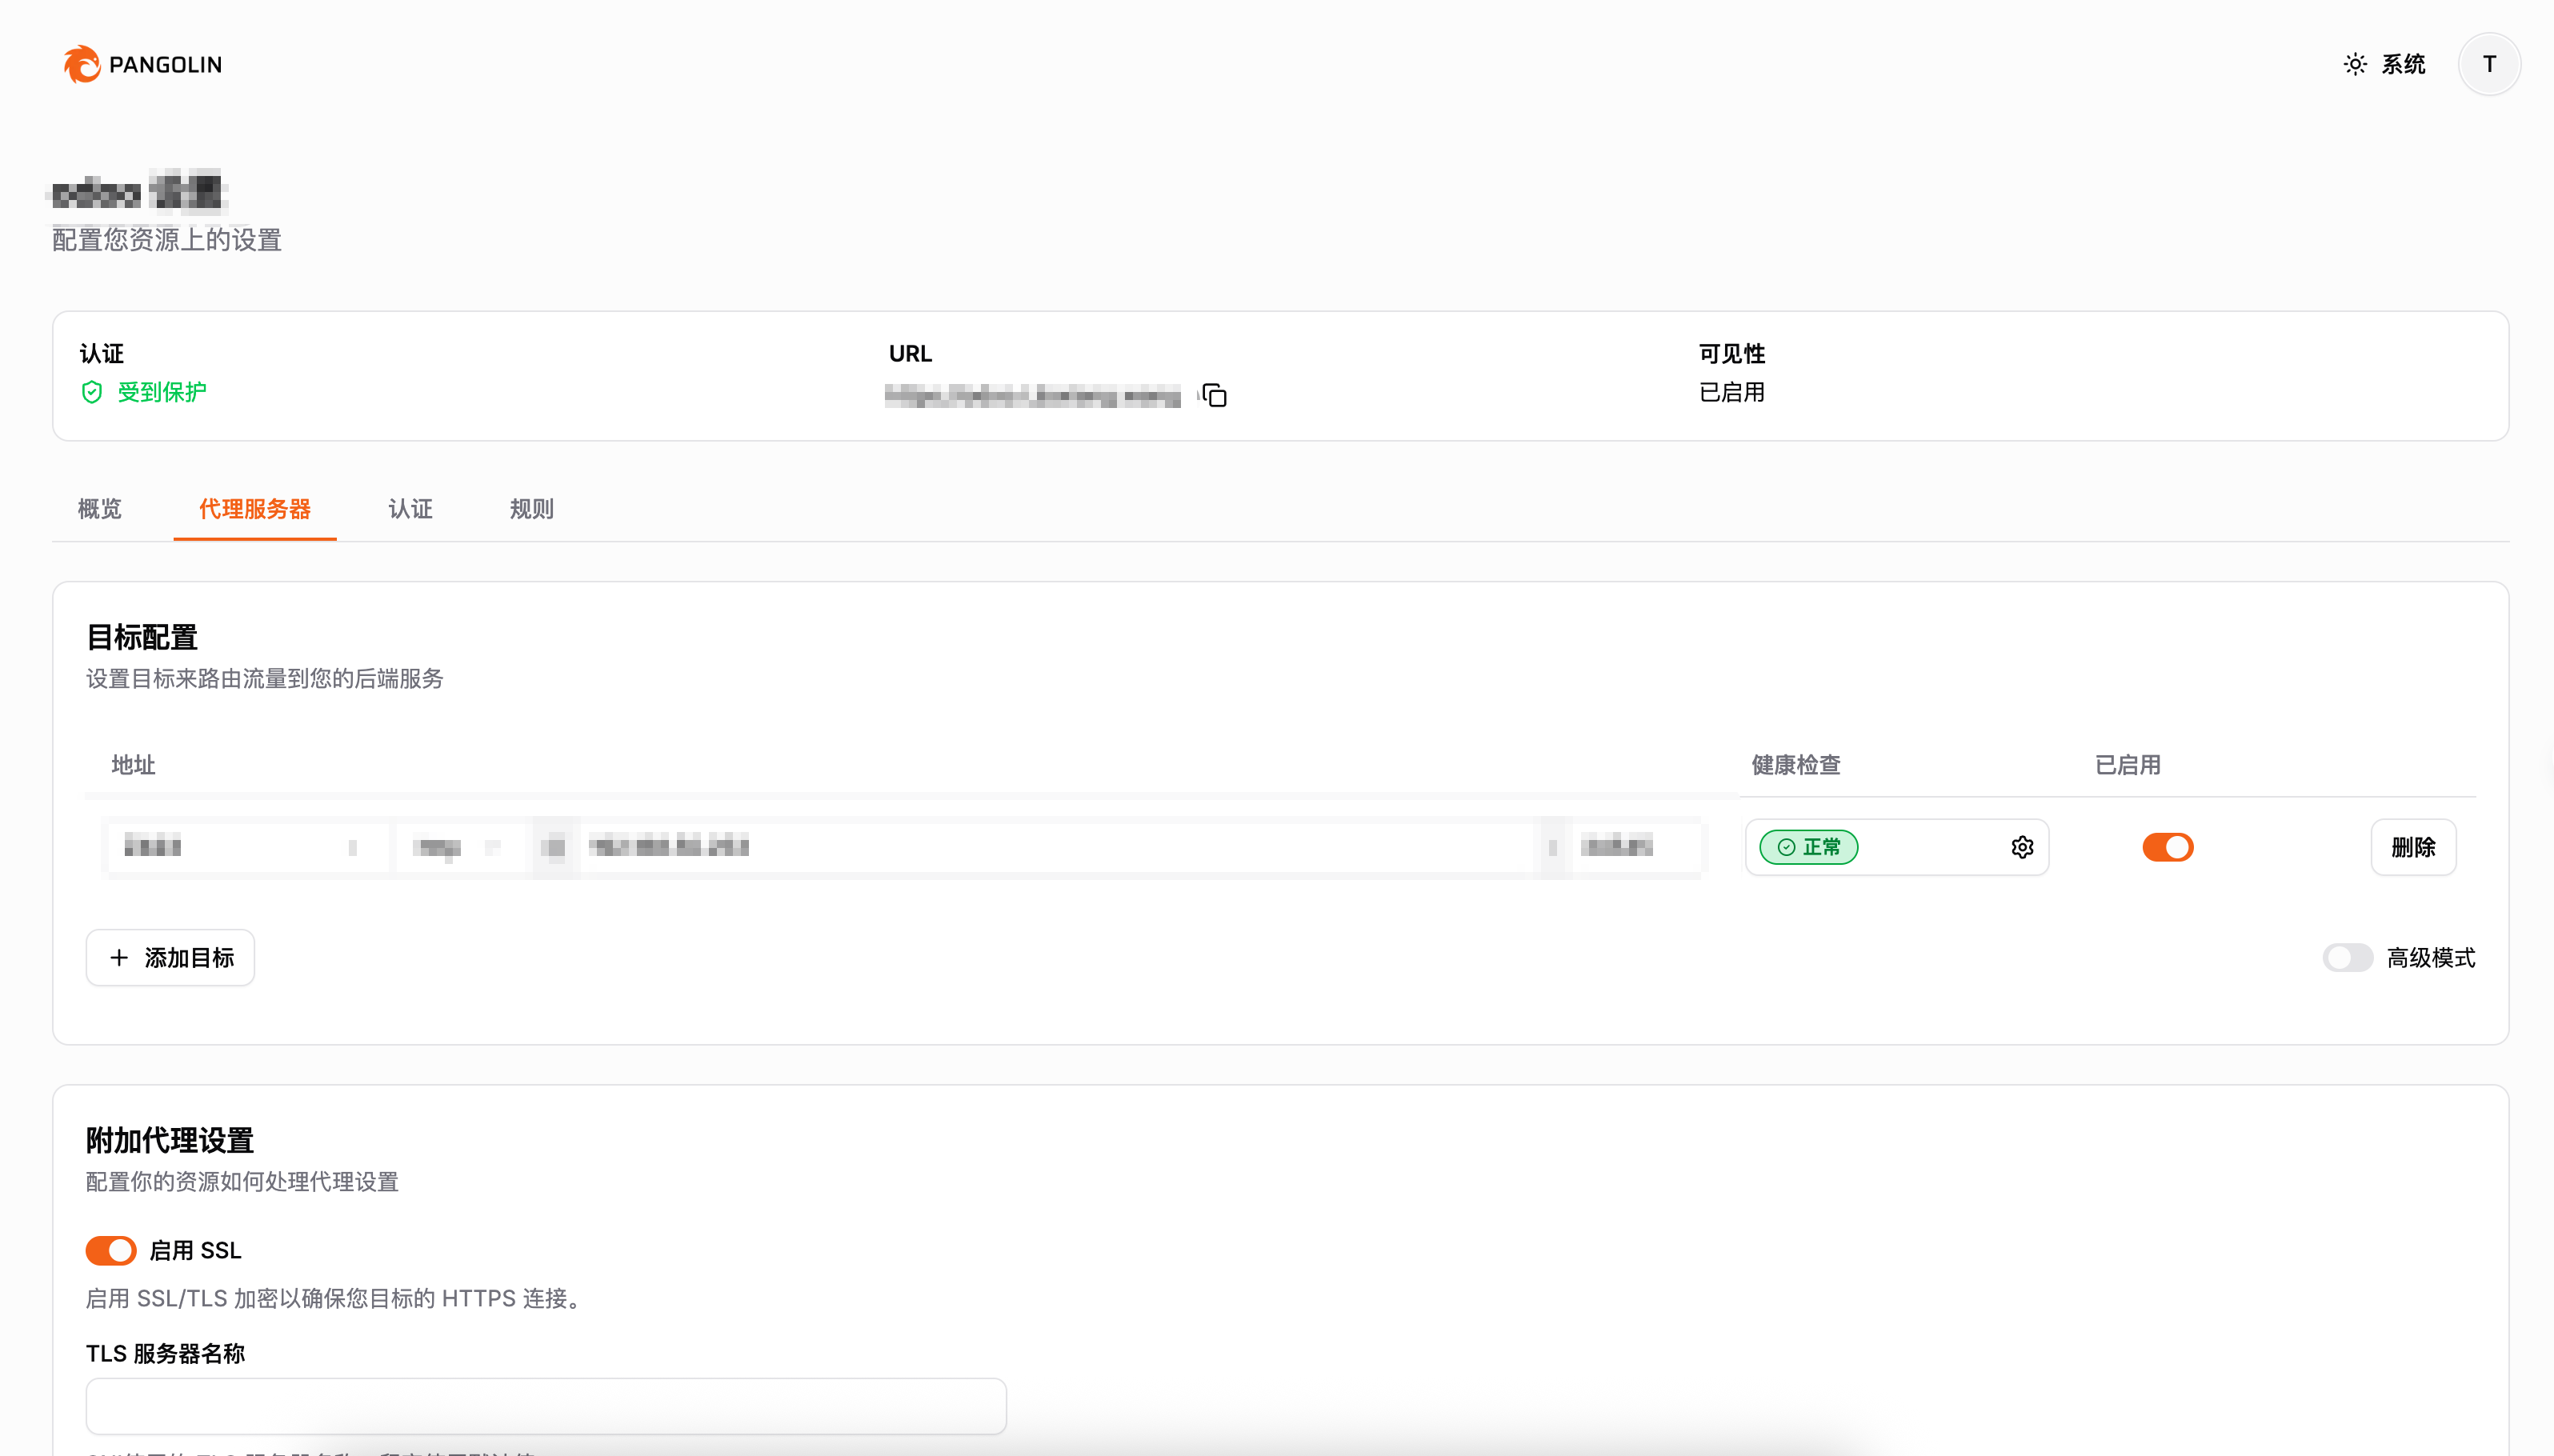Click the plus icon in 添加目标

[119, 958]
